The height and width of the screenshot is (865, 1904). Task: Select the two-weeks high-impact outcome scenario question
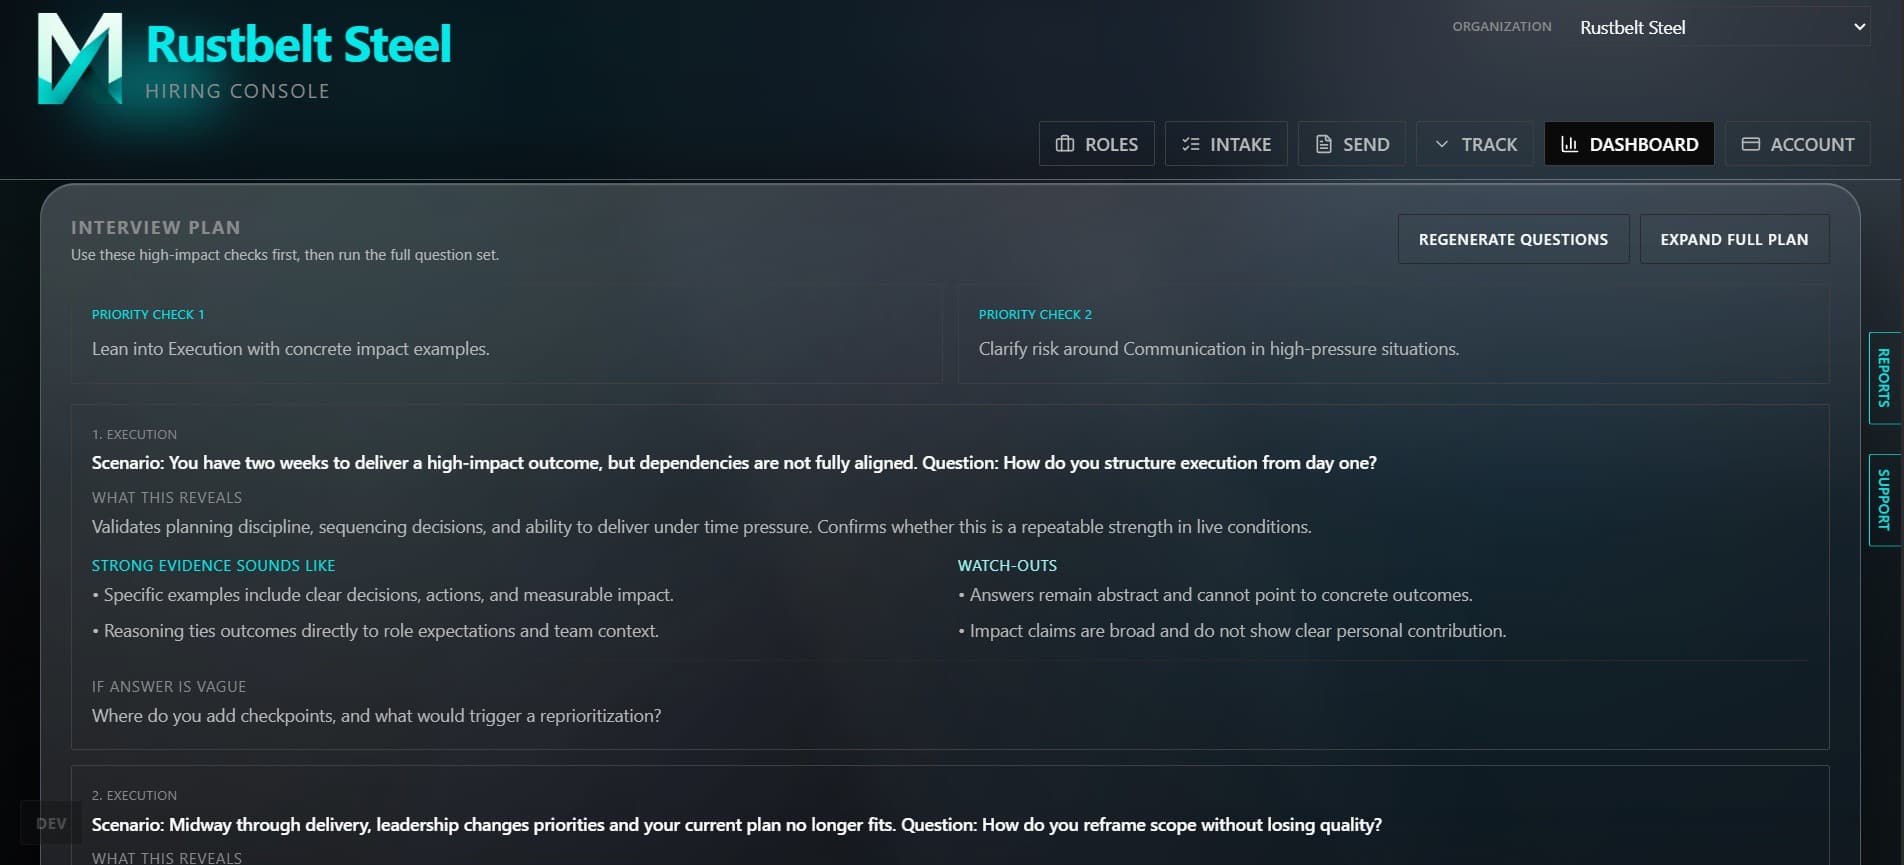click(x=734, y=463)
